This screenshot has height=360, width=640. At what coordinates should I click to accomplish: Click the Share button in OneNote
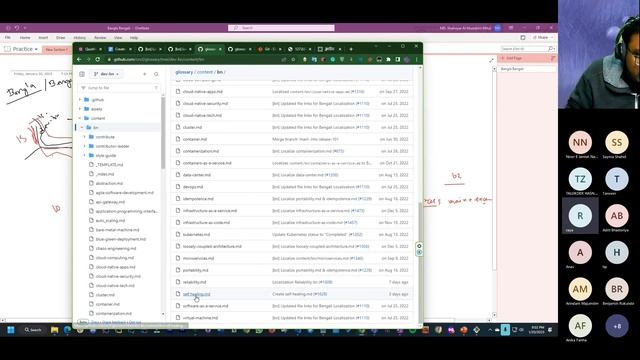coord(541,38)
